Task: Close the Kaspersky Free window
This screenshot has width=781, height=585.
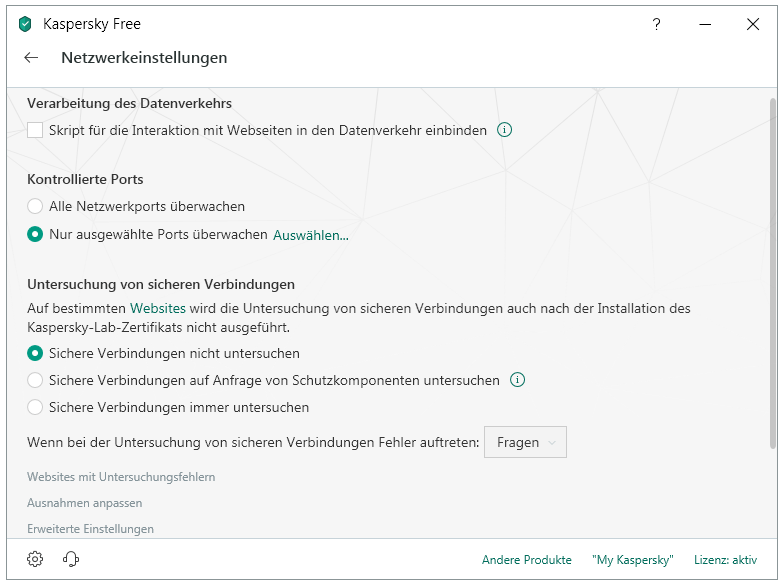Action: coord(753,24)
